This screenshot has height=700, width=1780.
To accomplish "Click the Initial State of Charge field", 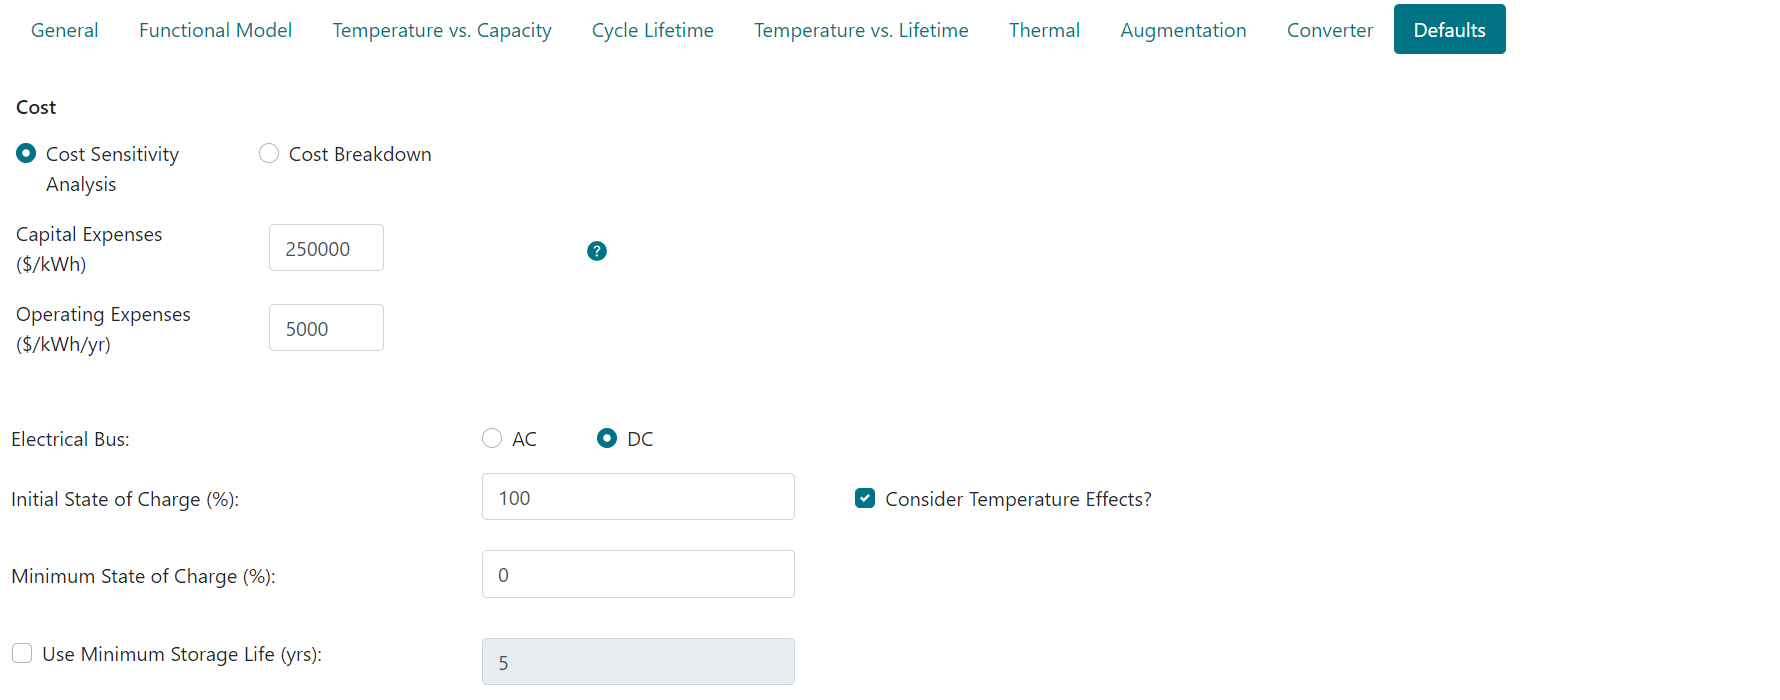I will pyautogui.click(x=638, y=497).
